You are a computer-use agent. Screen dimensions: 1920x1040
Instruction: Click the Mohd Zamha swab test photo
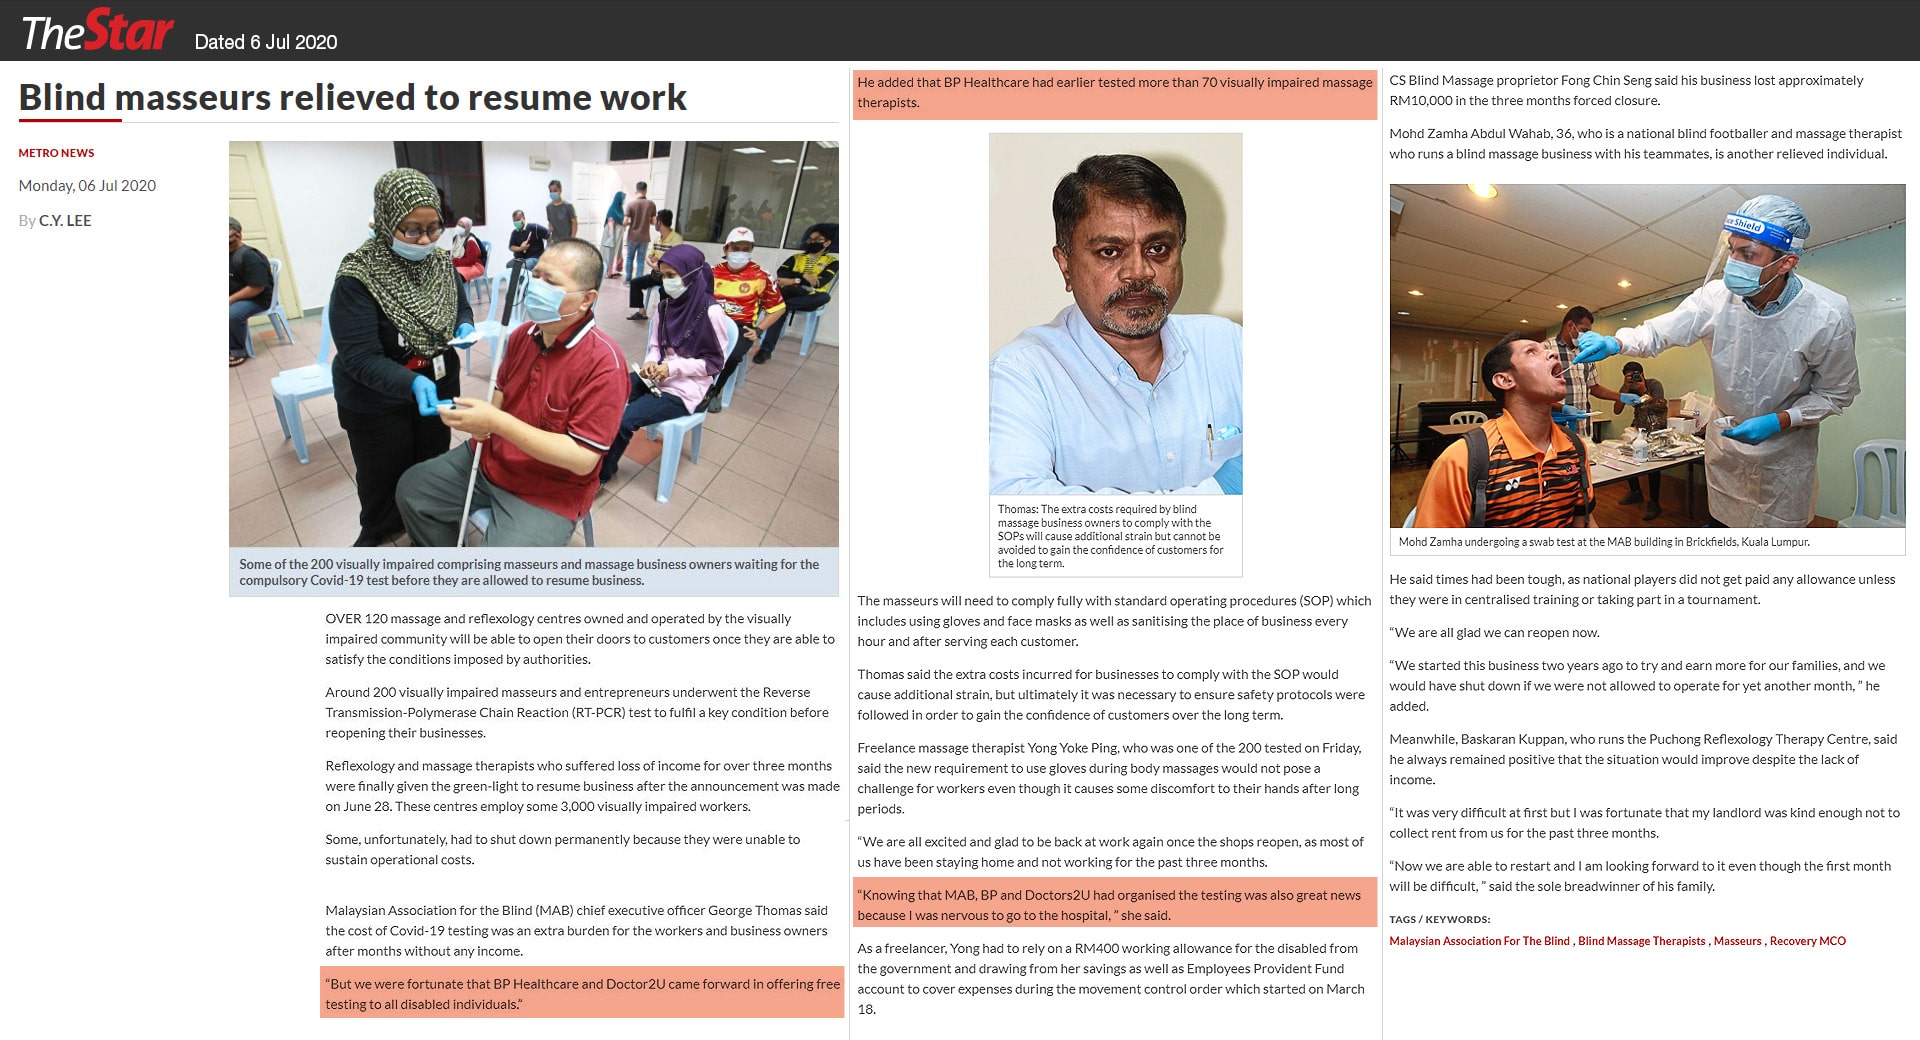point(1647,356)
